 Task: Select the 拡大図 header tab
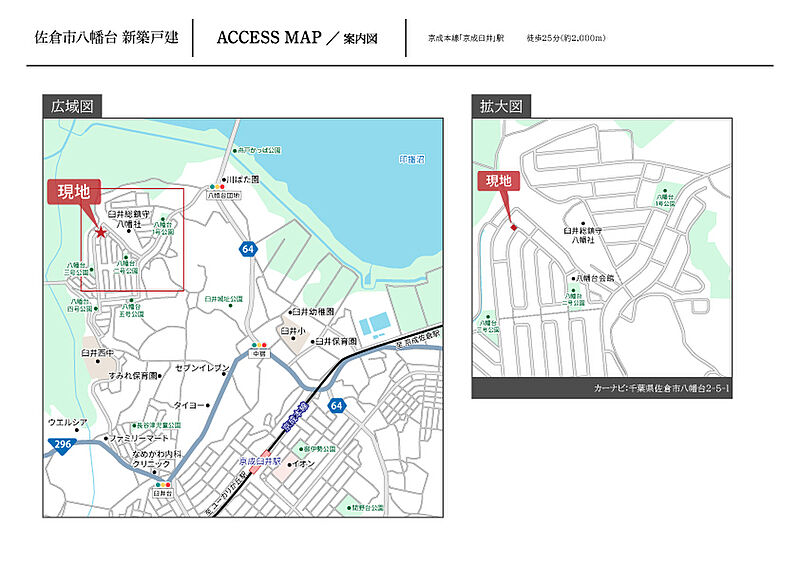pos(501,106)
